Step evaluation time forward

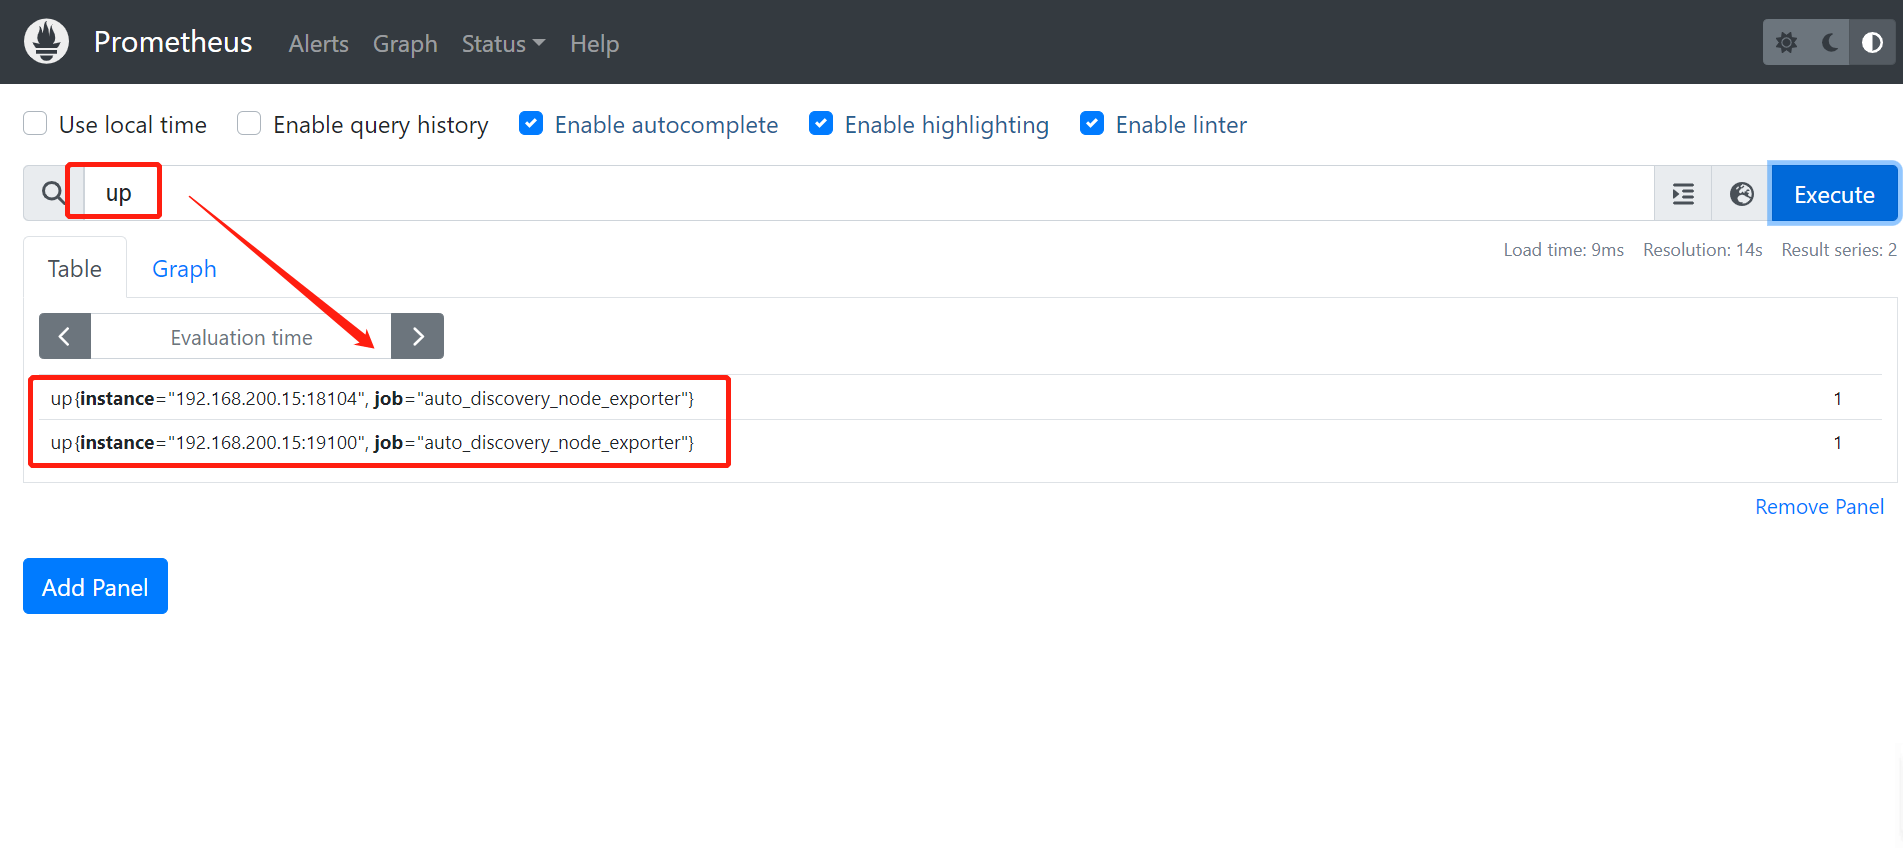(x=417, y=337)
